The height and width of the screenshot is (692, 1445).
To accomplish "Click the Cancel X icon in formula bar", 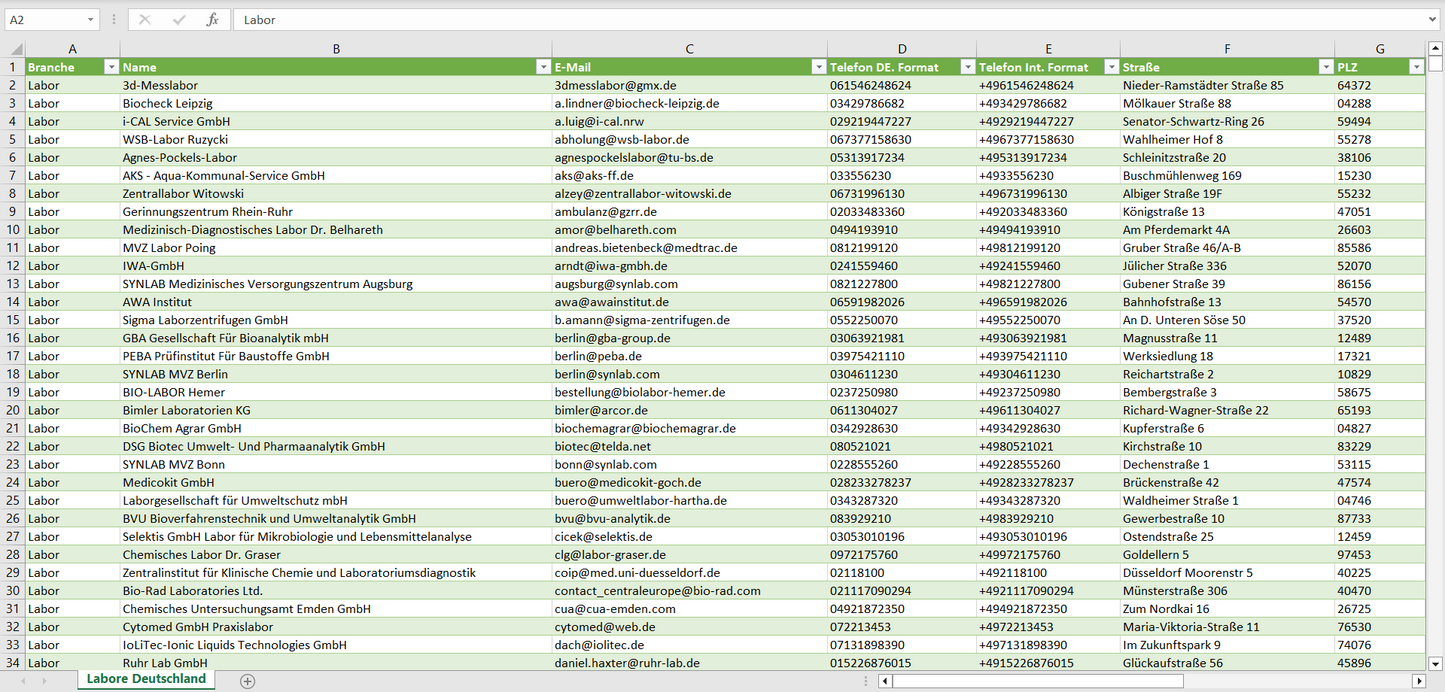I will click(x=145, y=20).
